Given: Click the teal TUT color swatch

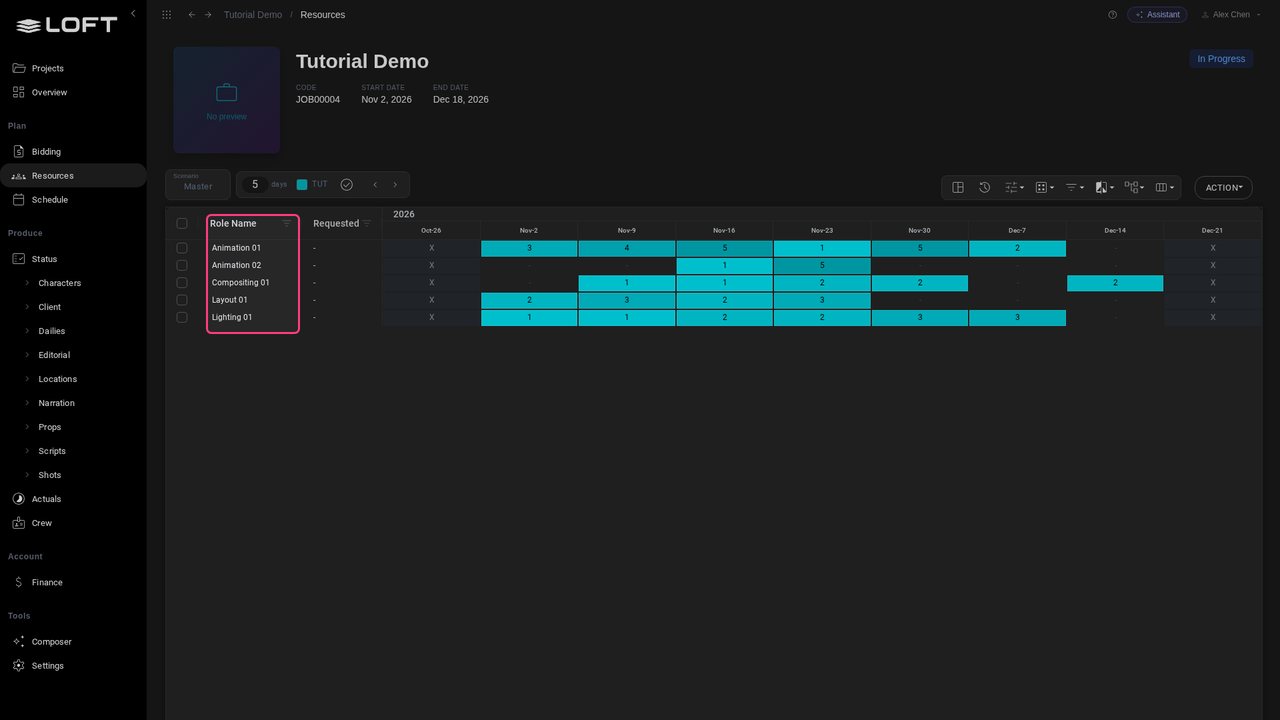Looking at the screenshot, I should [302, 185].
